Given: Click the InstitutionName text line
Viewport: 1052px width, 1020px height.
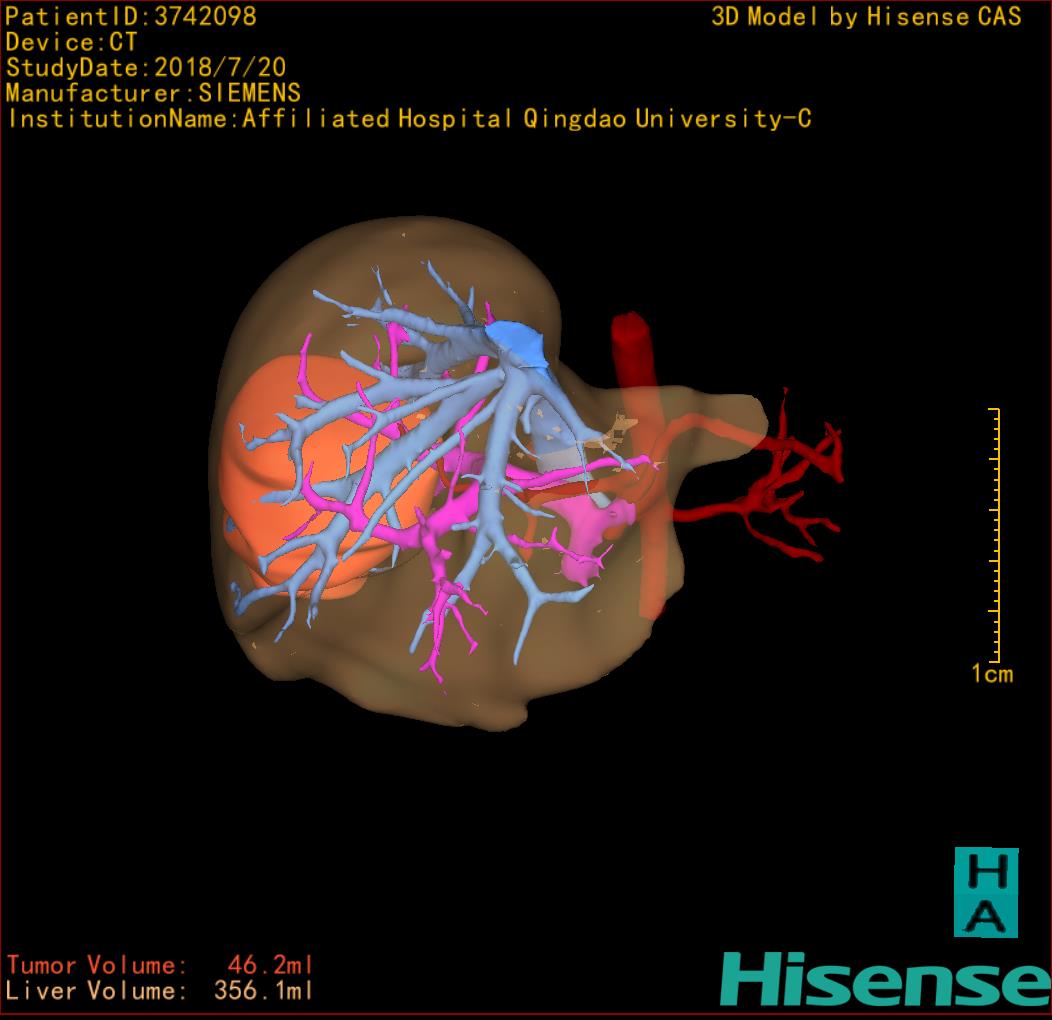Looking at the screenshot, I should pyautogui.click(x=409, y=119).
